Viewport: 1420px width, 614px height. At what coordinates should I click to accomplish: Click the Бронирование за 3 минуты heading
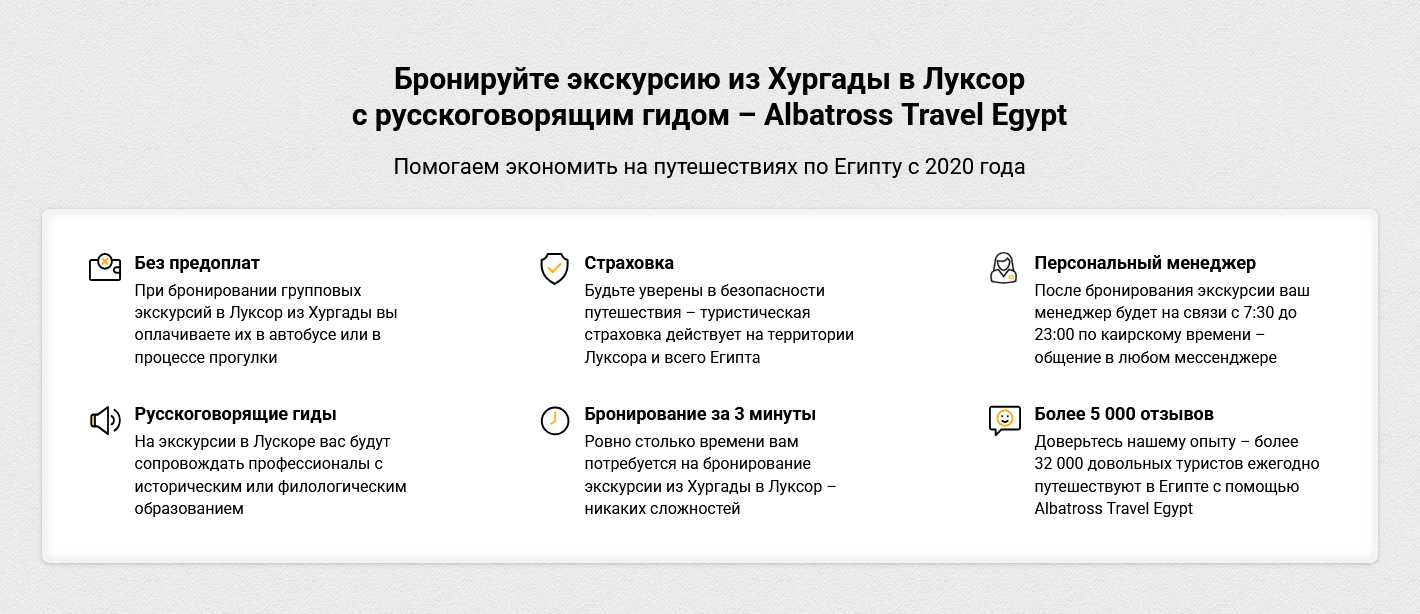(700, 414)
